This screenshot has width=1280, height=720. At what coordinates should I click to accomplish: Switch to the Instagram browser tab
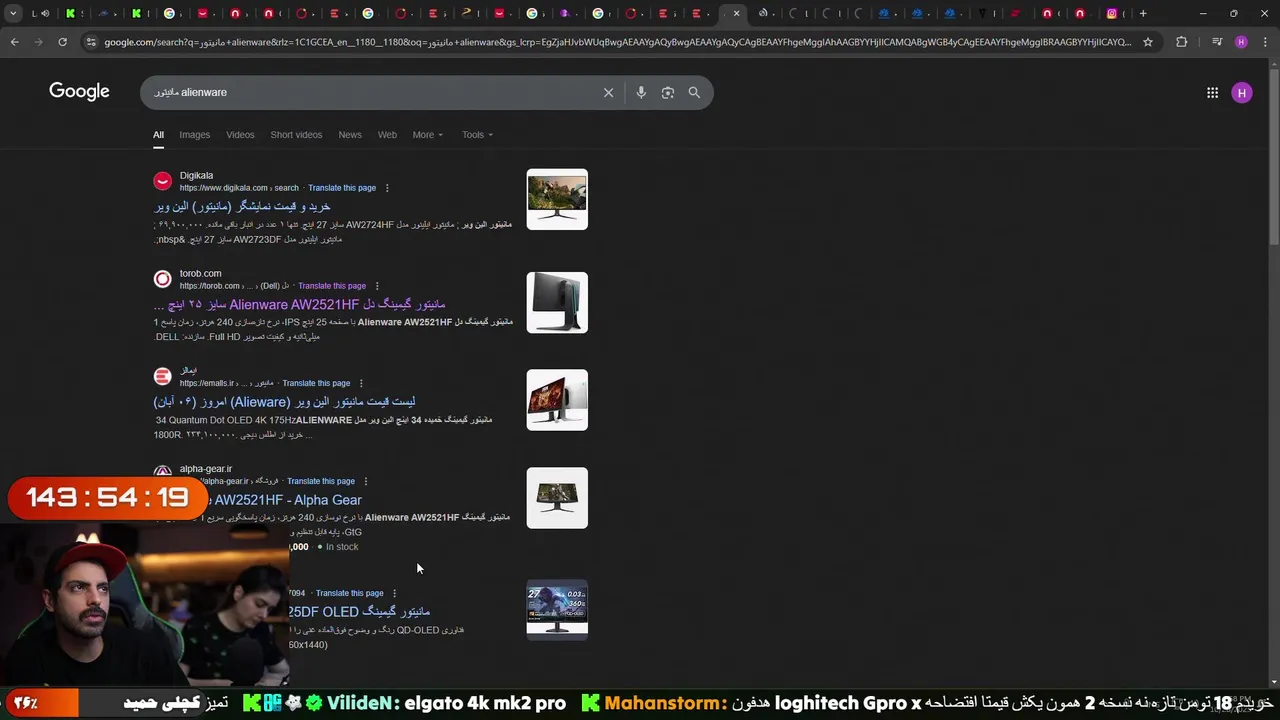(1112, 14)
